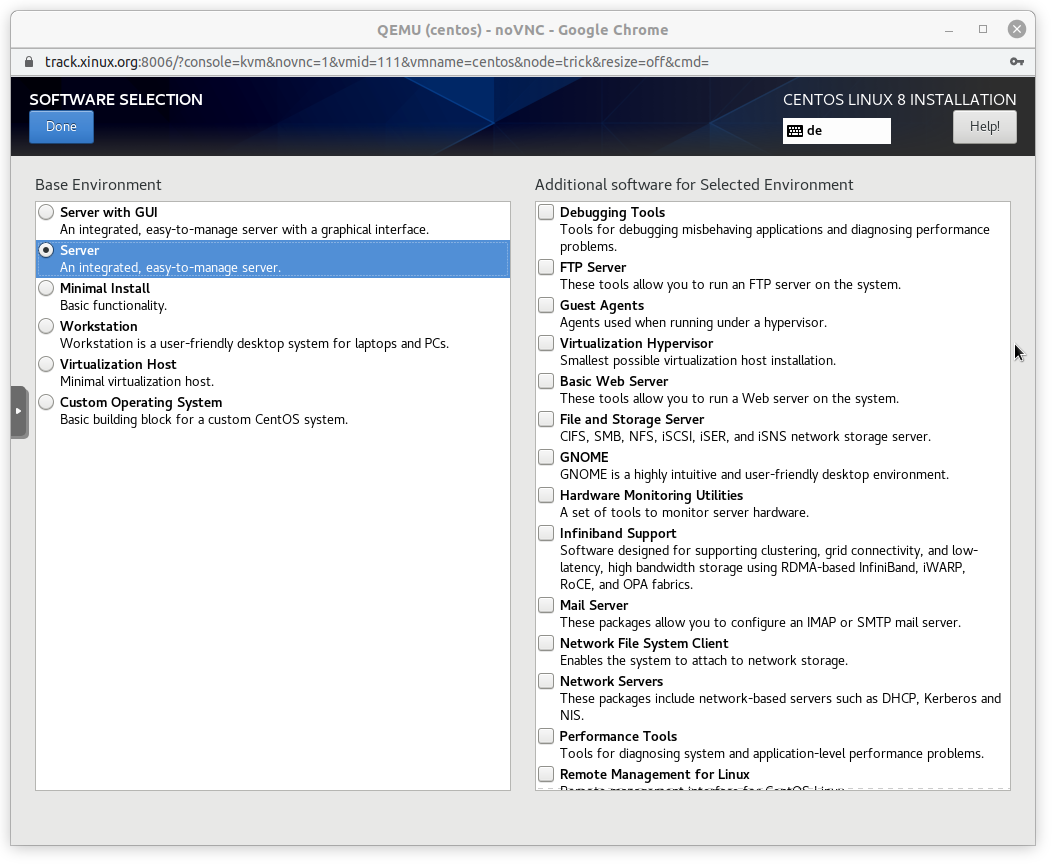The width and height of the screenshot is (1056, 864).
Task: Tick the Guest Agents checkbox
Action: click(546, 306)
